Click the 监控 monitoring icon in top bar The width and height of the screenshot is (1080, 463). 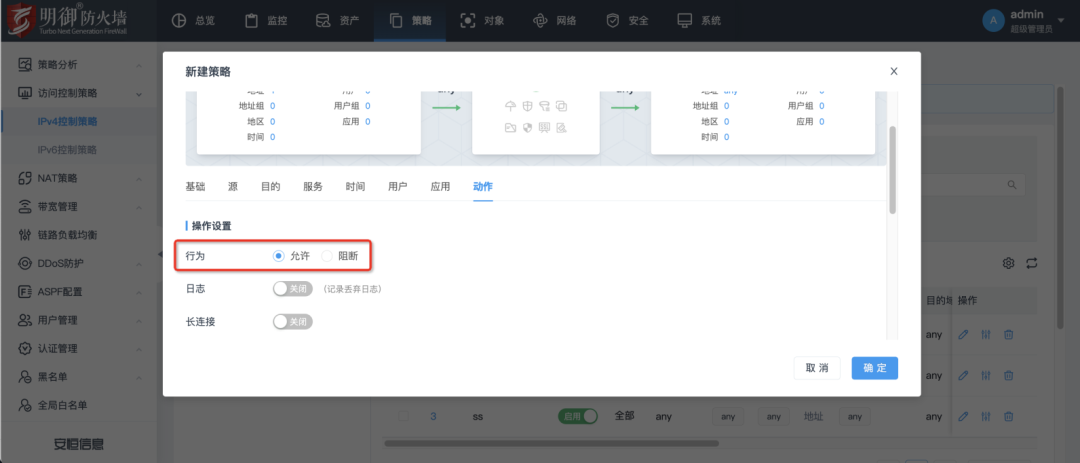pos(252,21)
